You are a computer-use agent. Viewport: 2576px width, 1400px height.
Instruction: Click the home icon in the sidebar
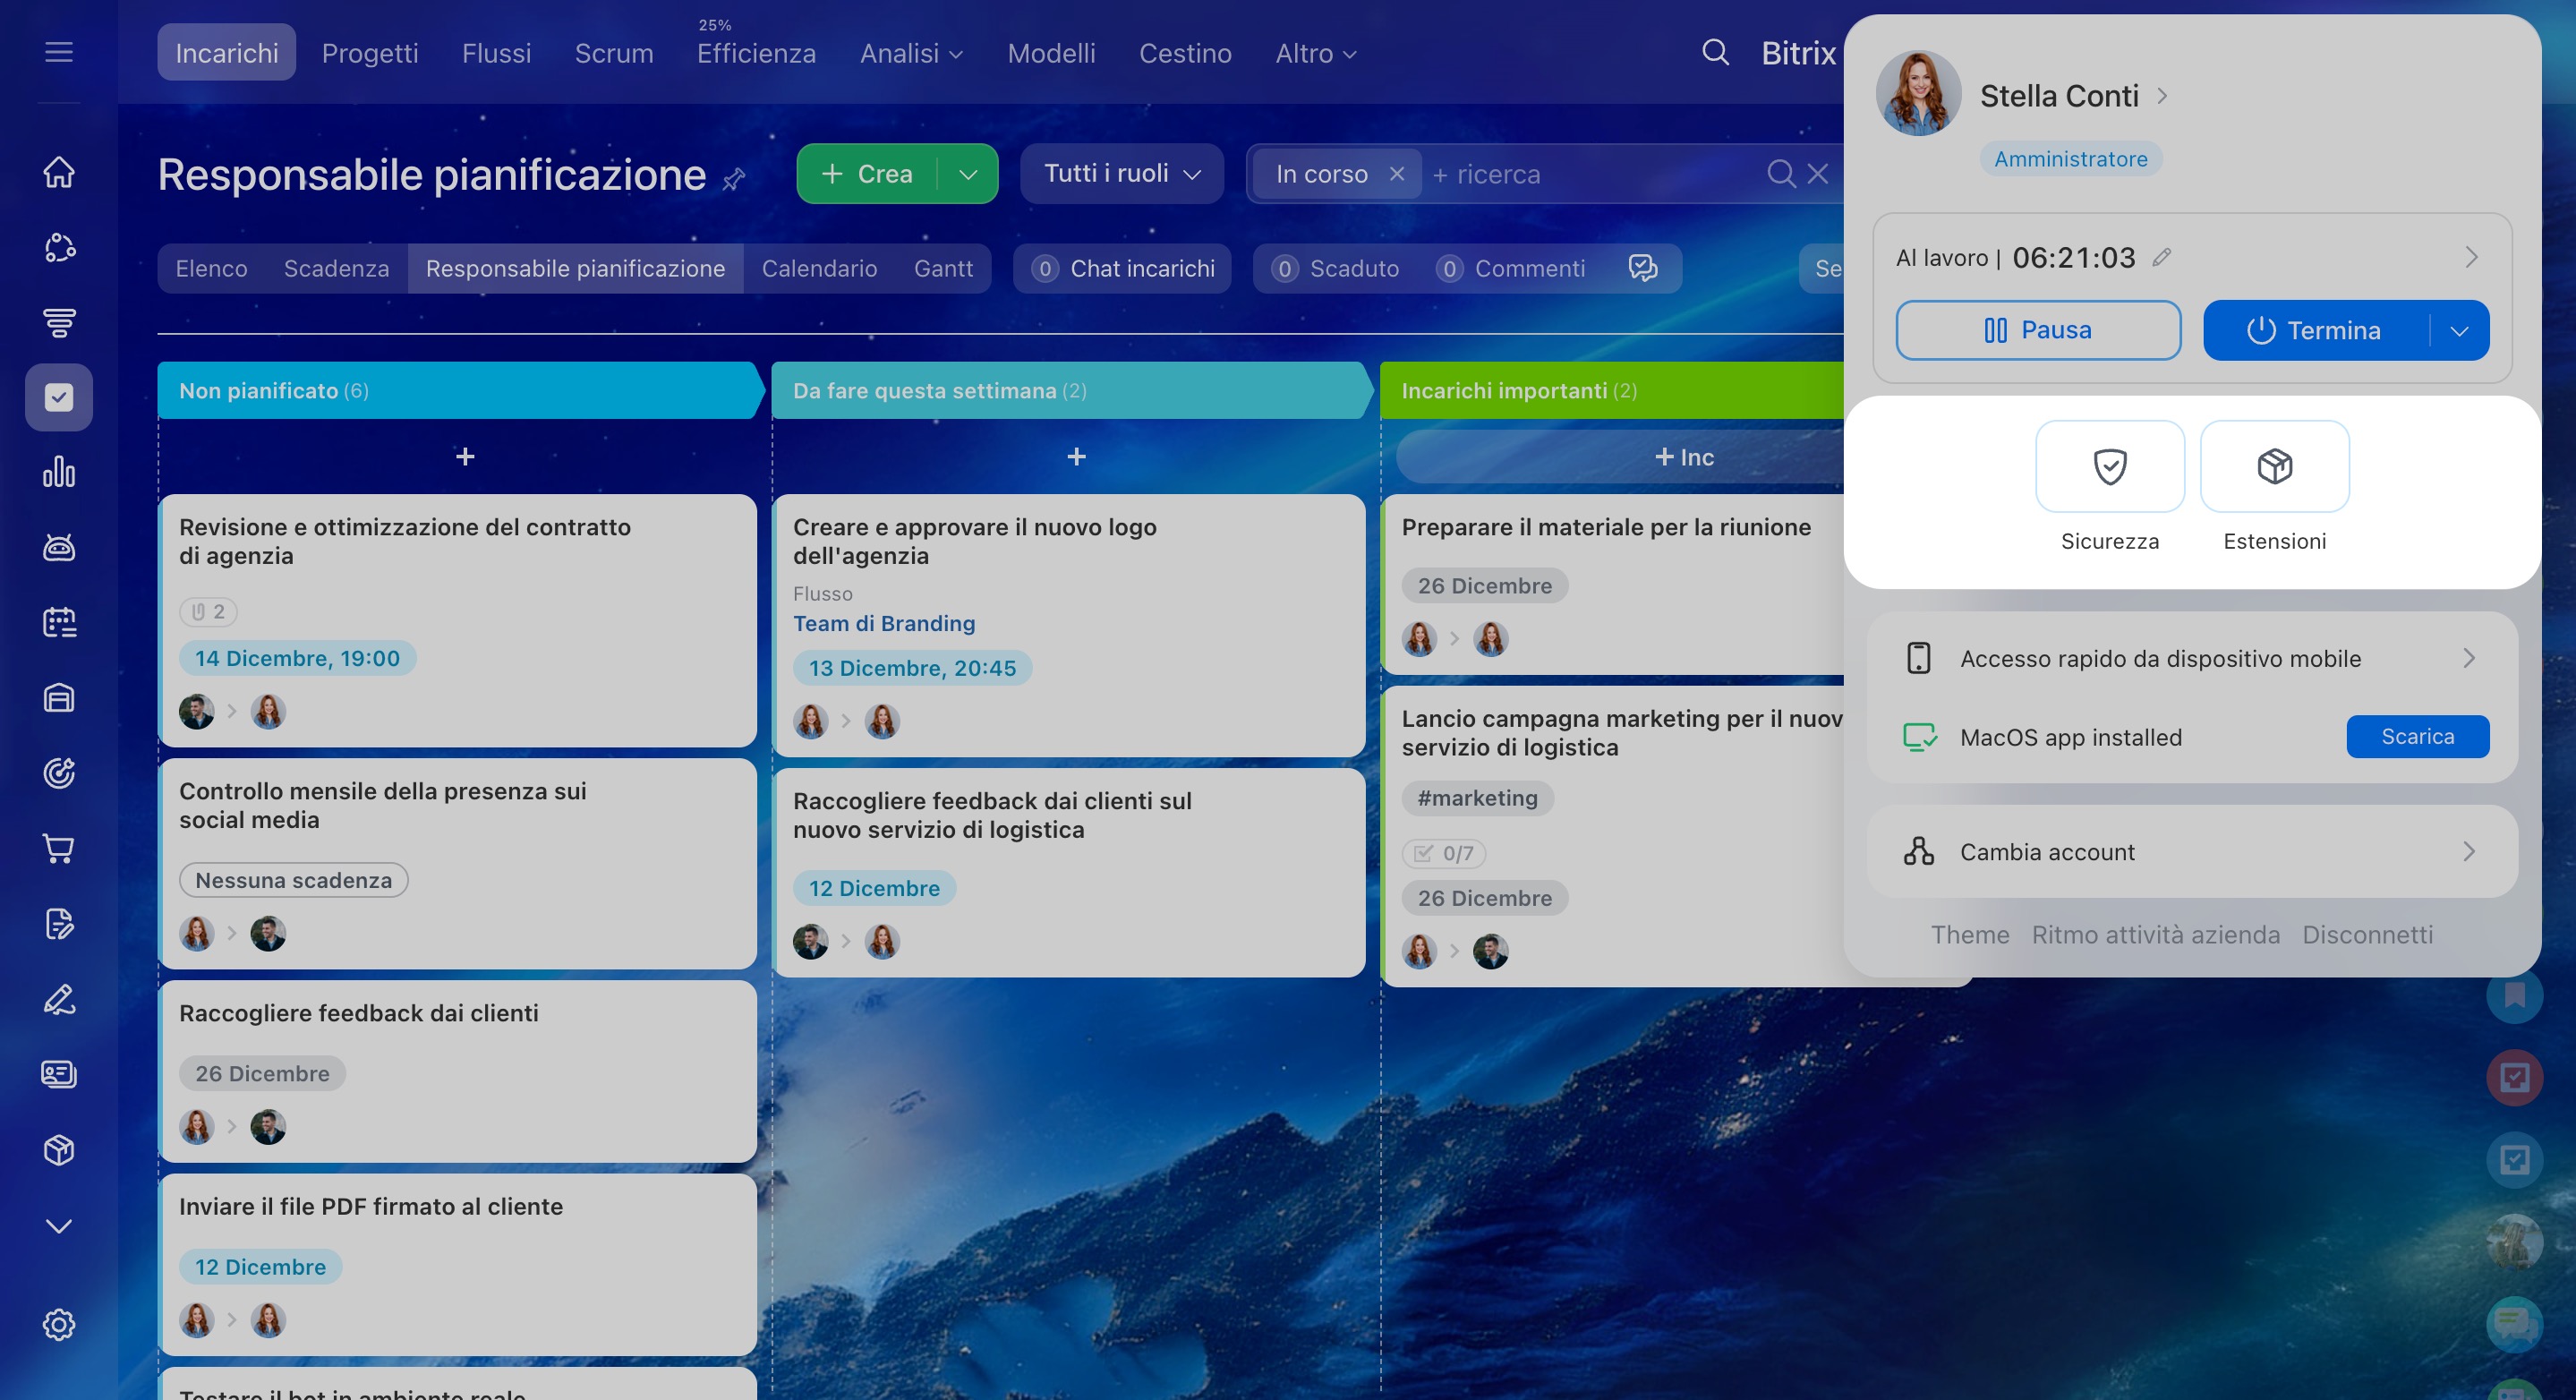[x=59, y=172]
